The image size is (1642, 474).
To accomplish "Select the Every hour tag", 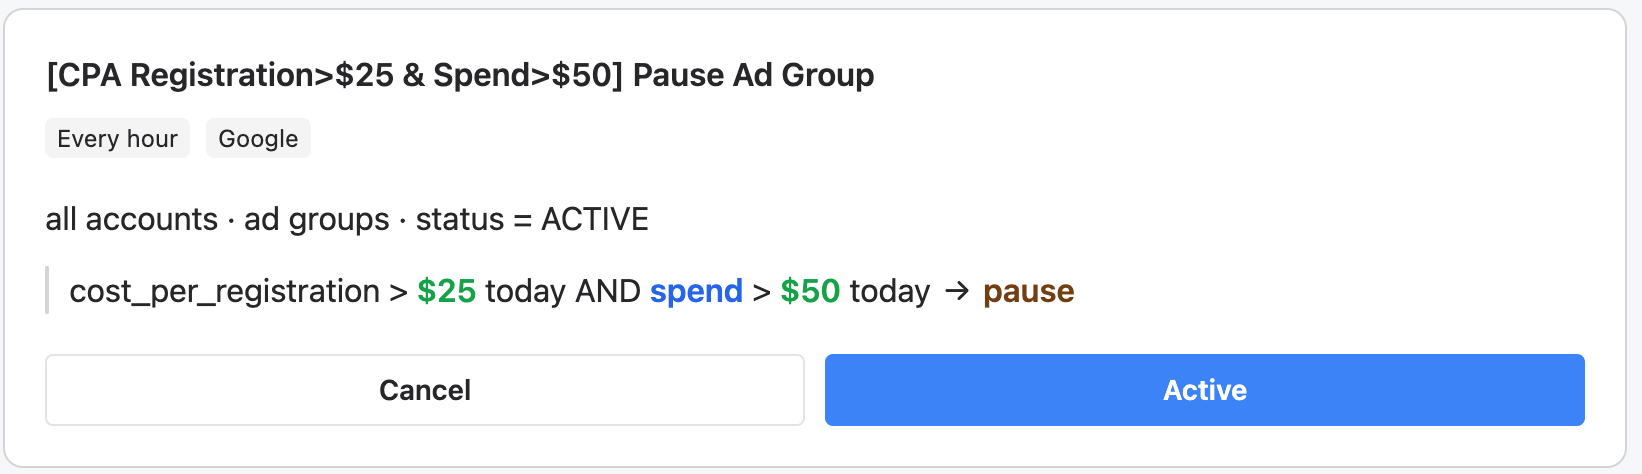I will 117,138.
